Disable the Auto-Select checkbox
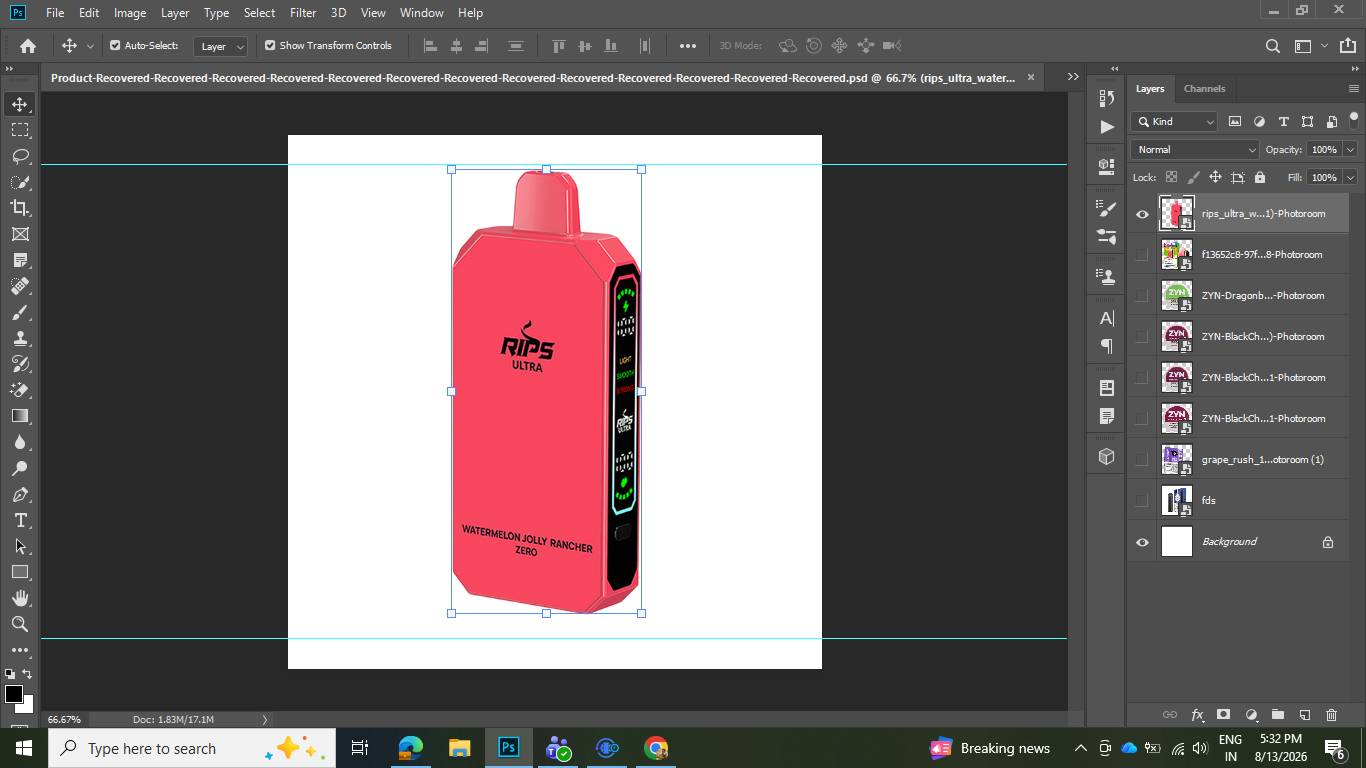The width and height of the screenshot is (1366, 768). [x=115, y=45]
